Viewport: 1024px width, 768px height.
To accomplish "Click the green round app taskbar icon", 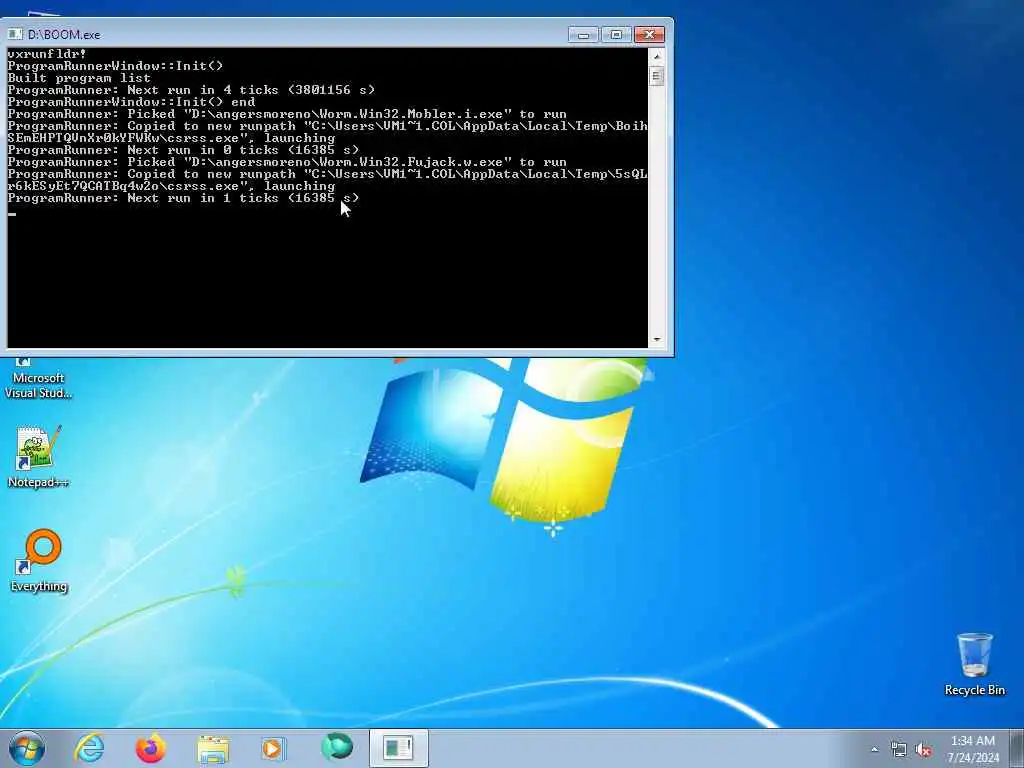I will point(336,747).
